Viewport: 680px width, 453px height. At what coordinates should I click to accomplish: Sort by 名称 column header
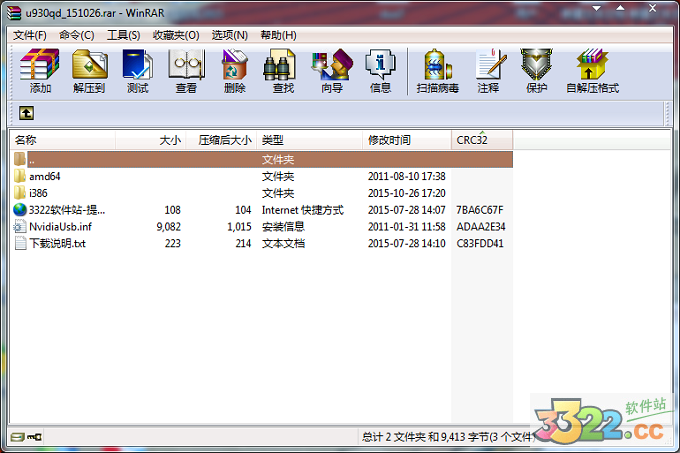(63, 140)
